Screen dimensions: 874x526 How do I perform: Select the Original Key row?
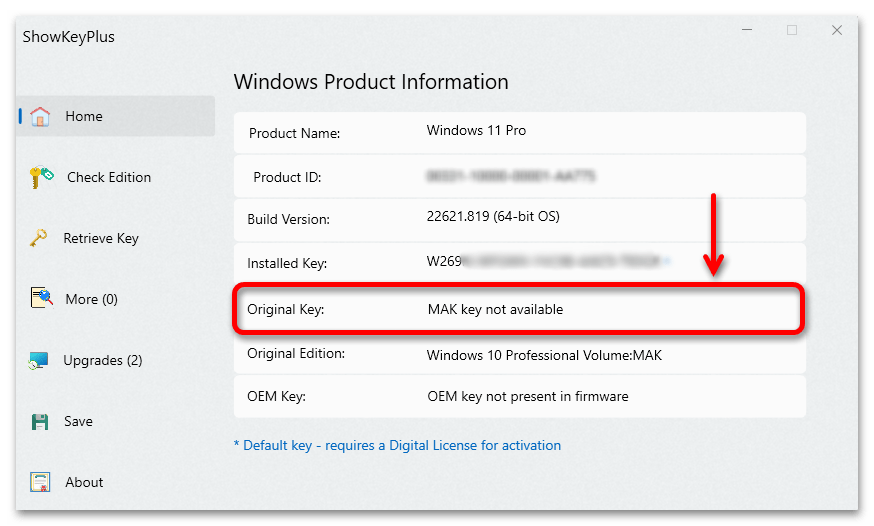coord(519,310)
